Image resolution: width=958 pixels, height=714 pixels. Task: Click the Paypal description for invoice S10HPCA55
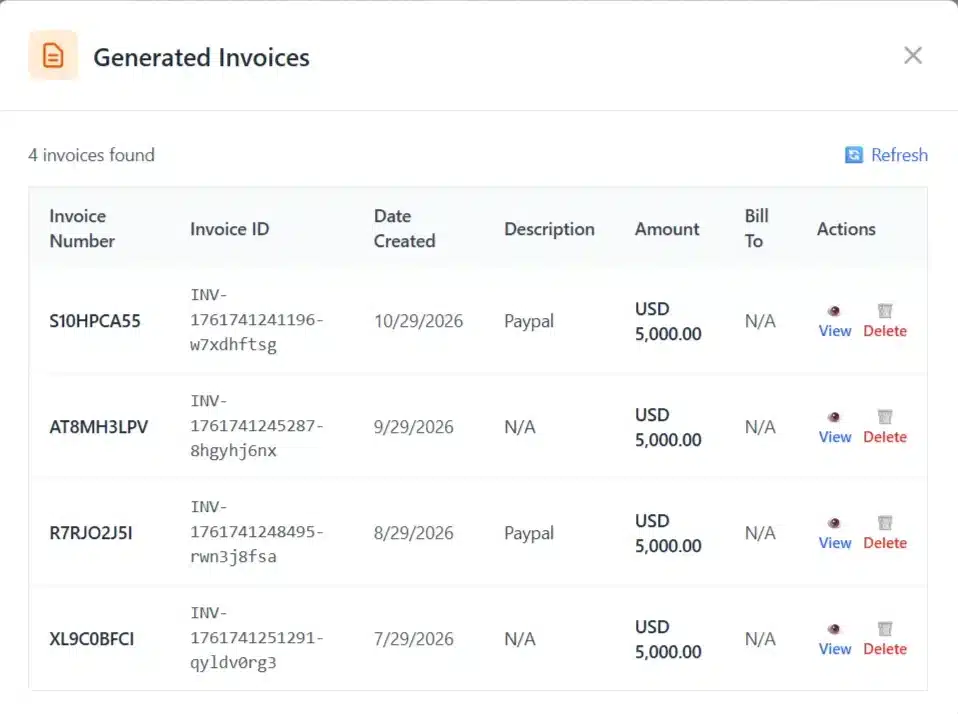tap(529, 321)
